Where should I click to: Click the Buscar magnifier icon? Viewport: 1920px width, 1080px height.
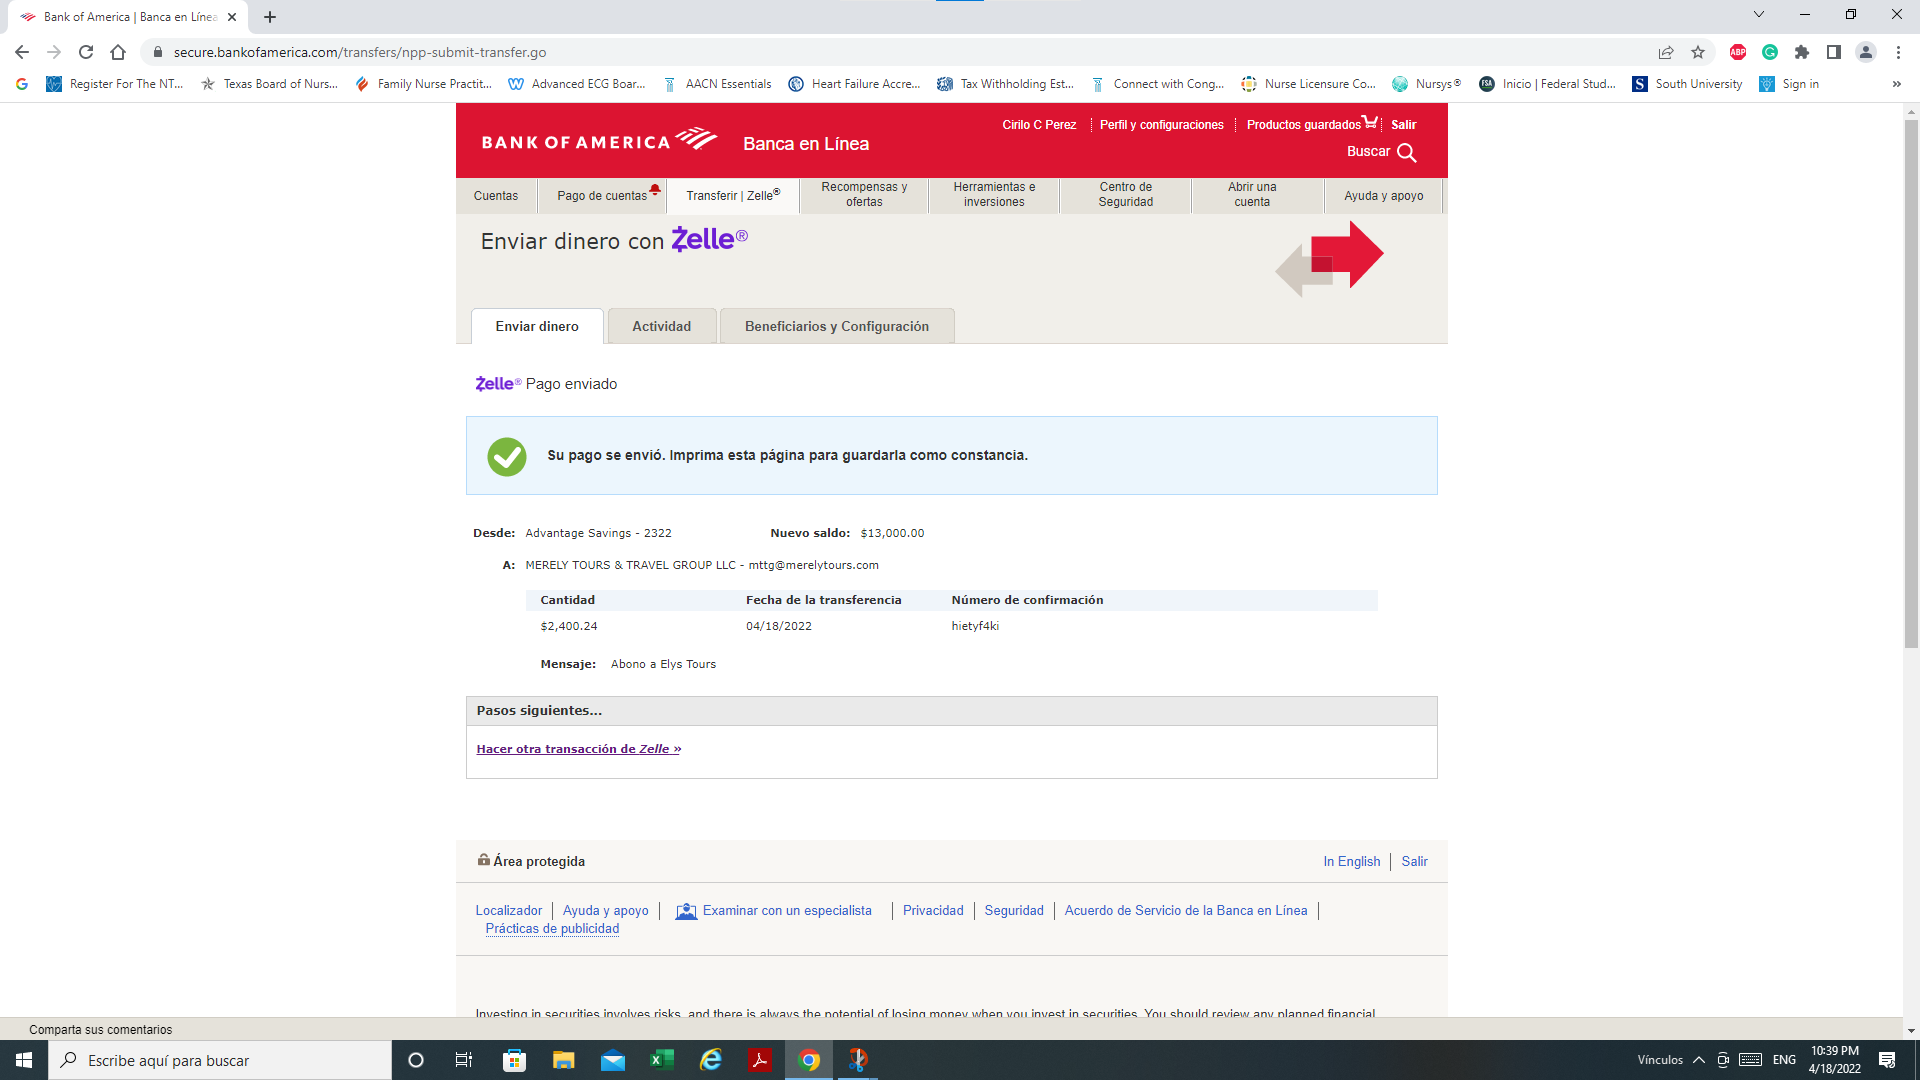(1407, 152)
